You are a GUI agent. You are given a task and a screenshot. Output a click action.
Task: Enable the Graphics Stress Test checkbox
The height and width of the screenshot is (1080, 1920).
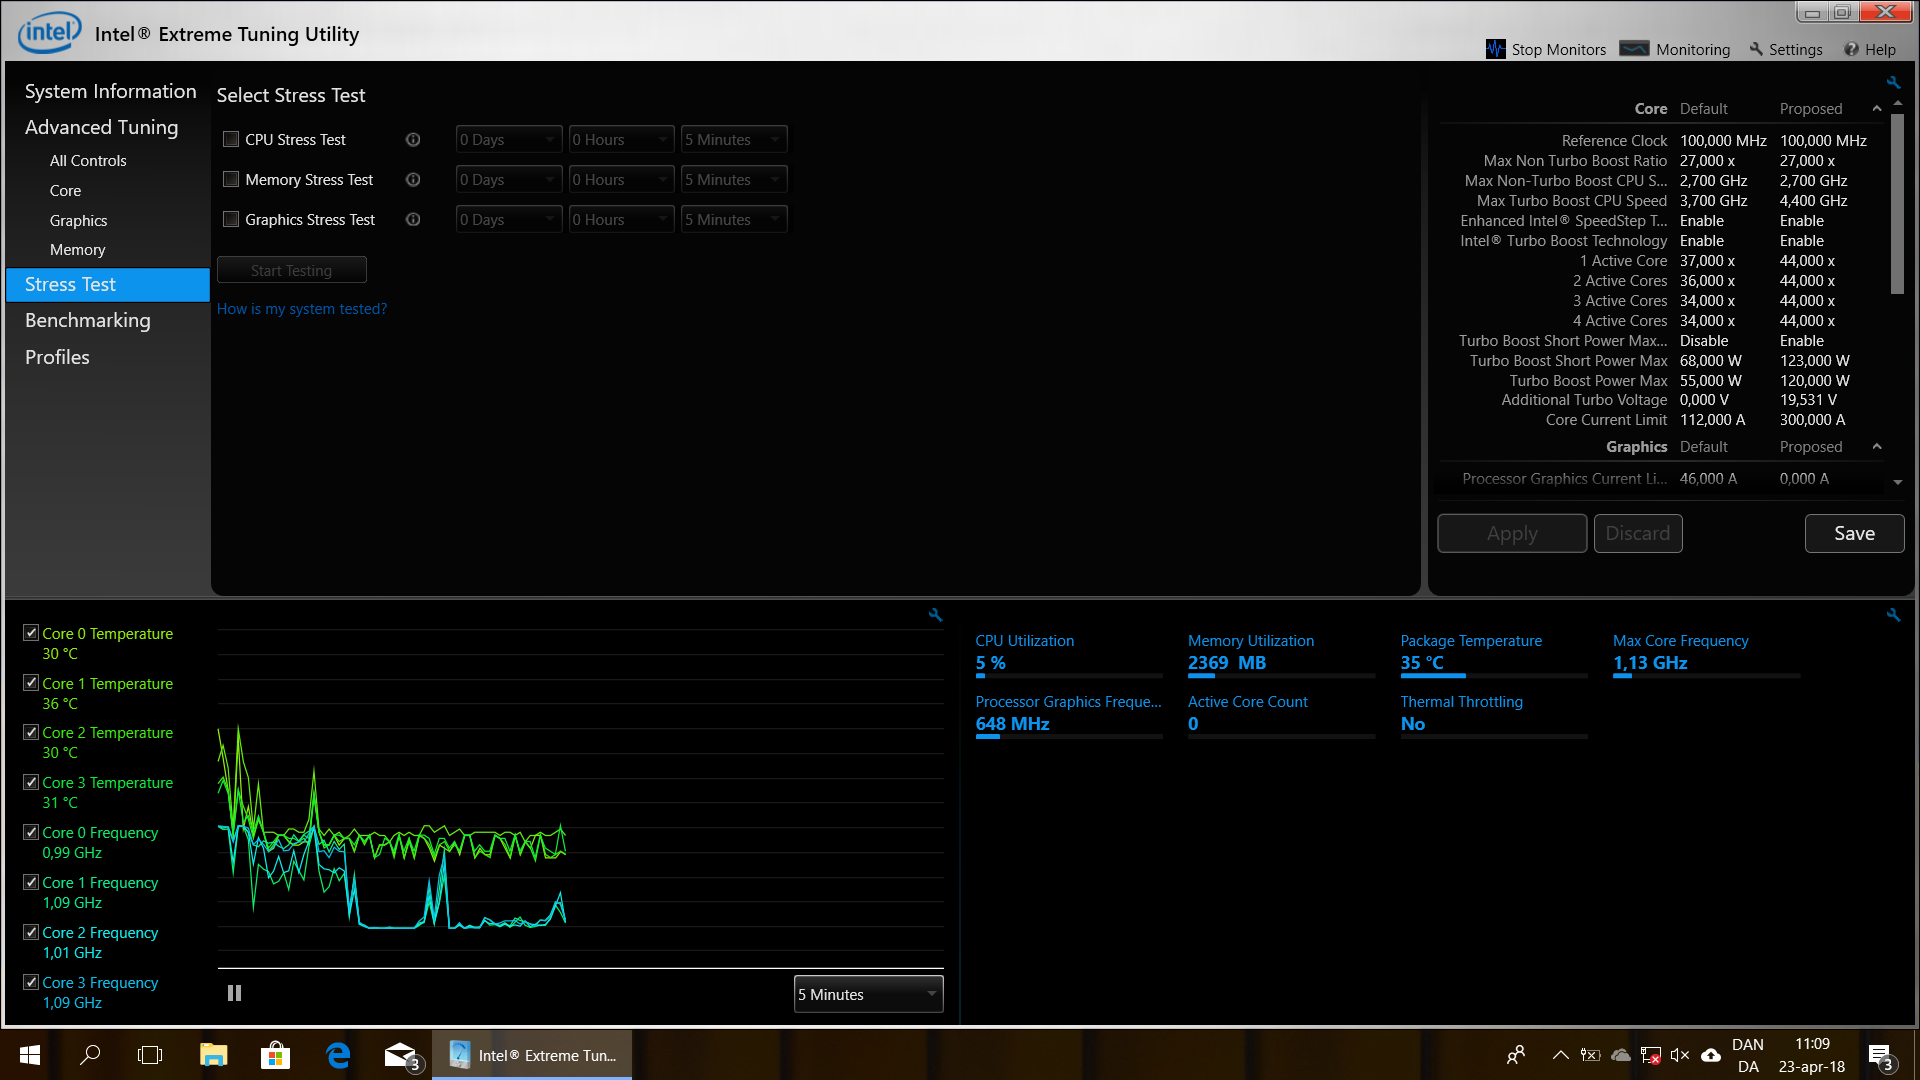coord(231,220)
